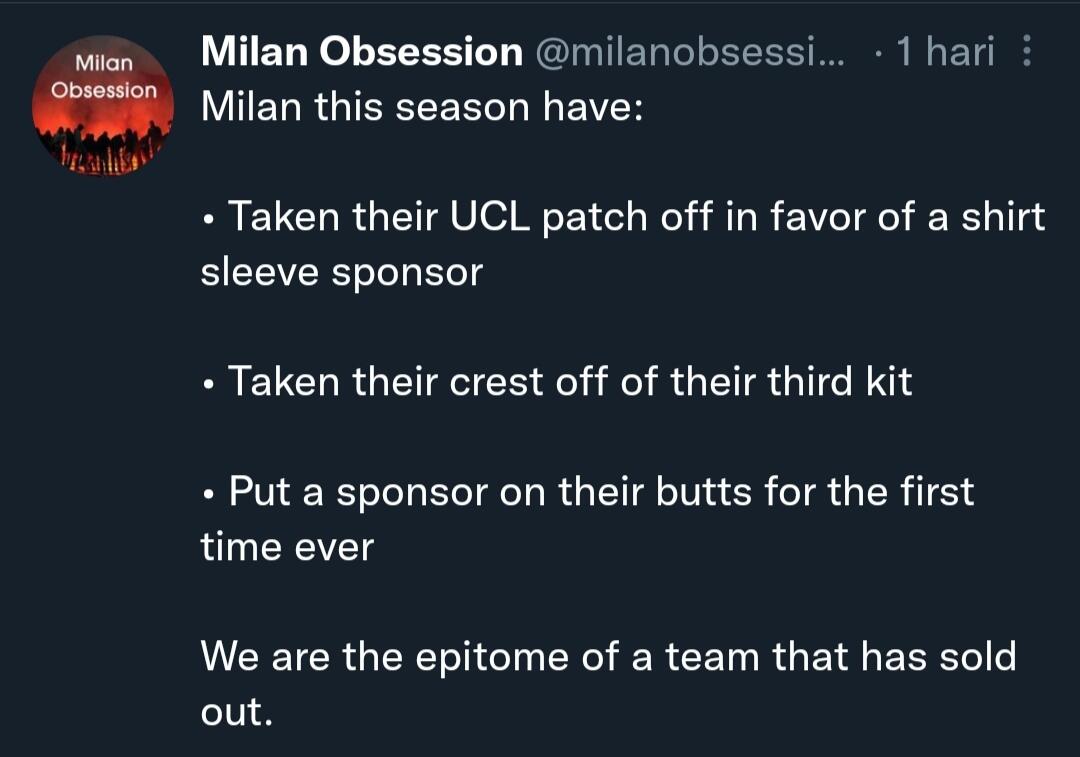Click the "Obsession" text inside the avatar

pos(103,90)
